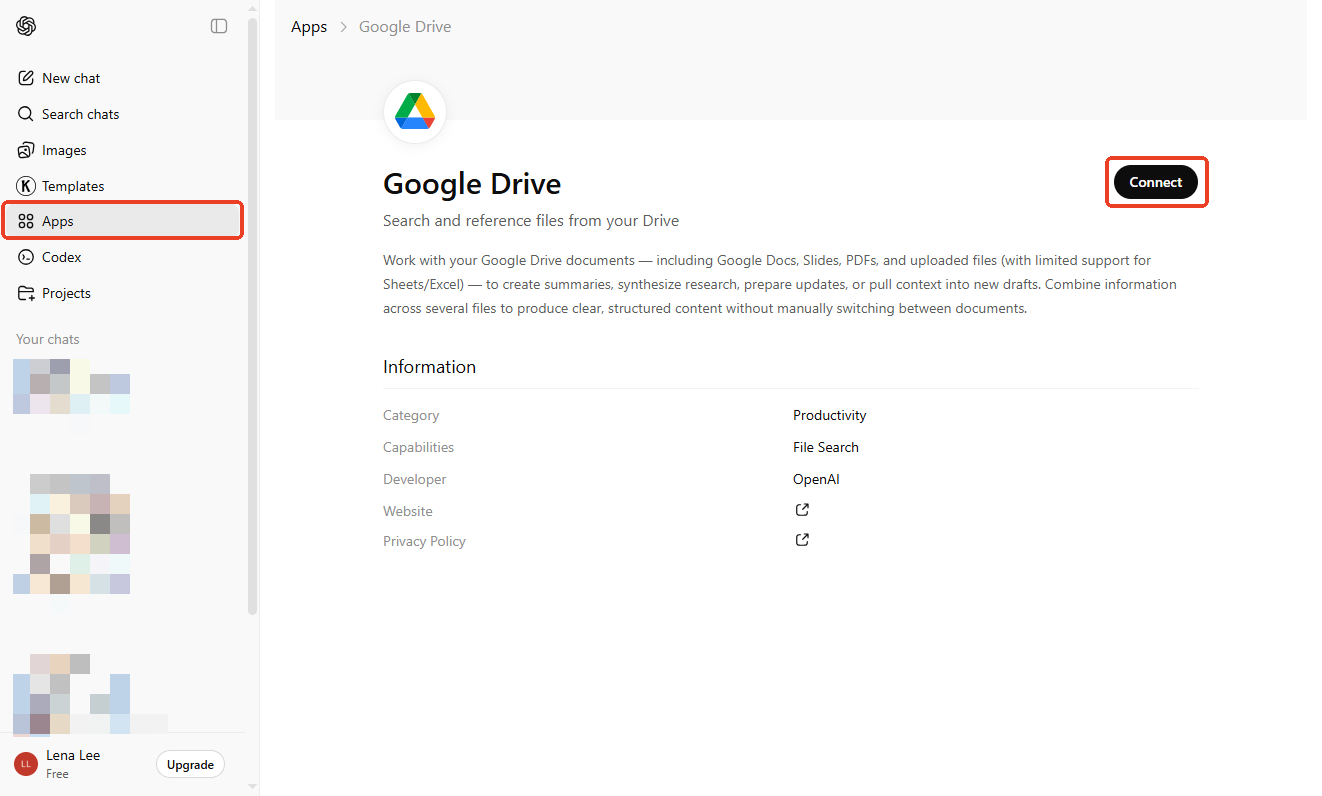
Task: Open Codex from the sidebar
Action: pos(61,256)
